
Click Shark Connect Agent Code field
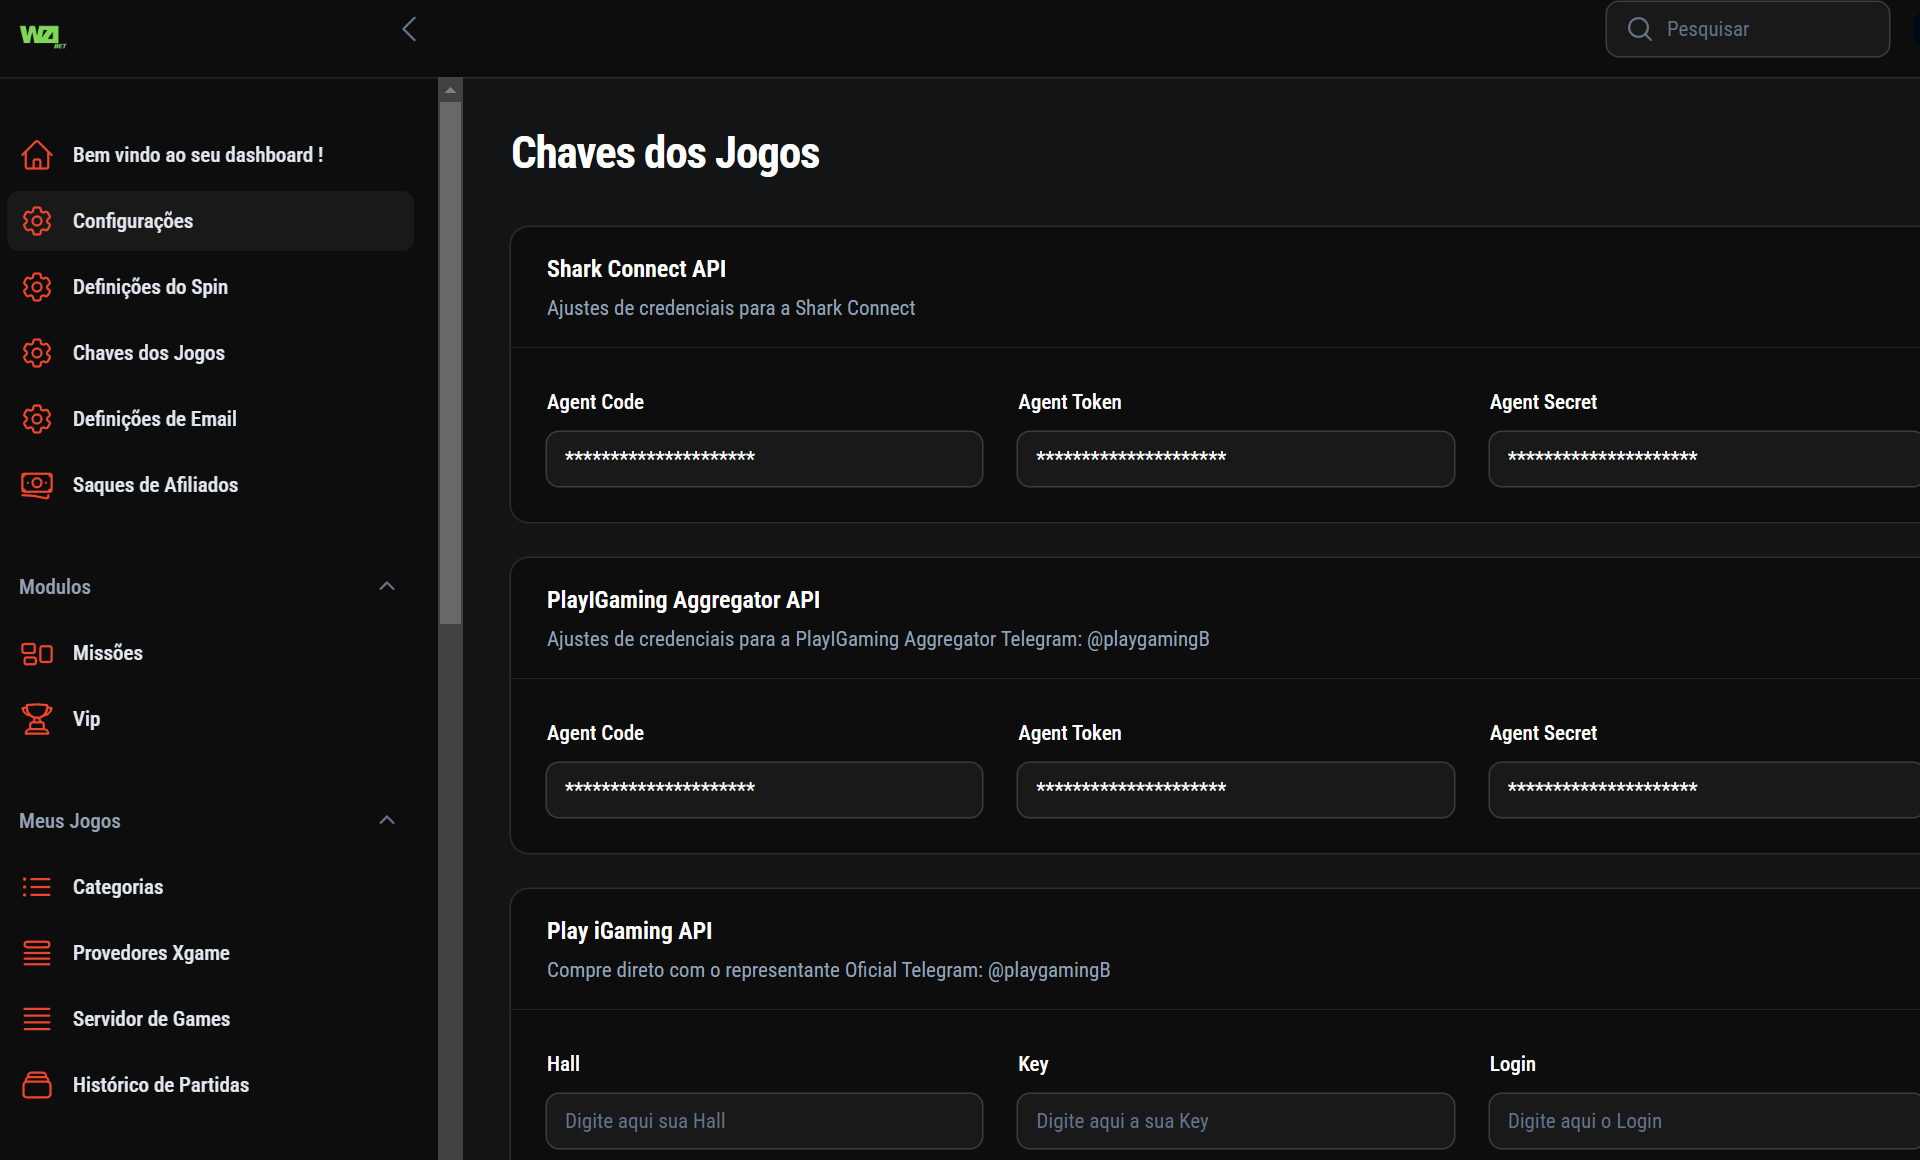click(764, 459)
